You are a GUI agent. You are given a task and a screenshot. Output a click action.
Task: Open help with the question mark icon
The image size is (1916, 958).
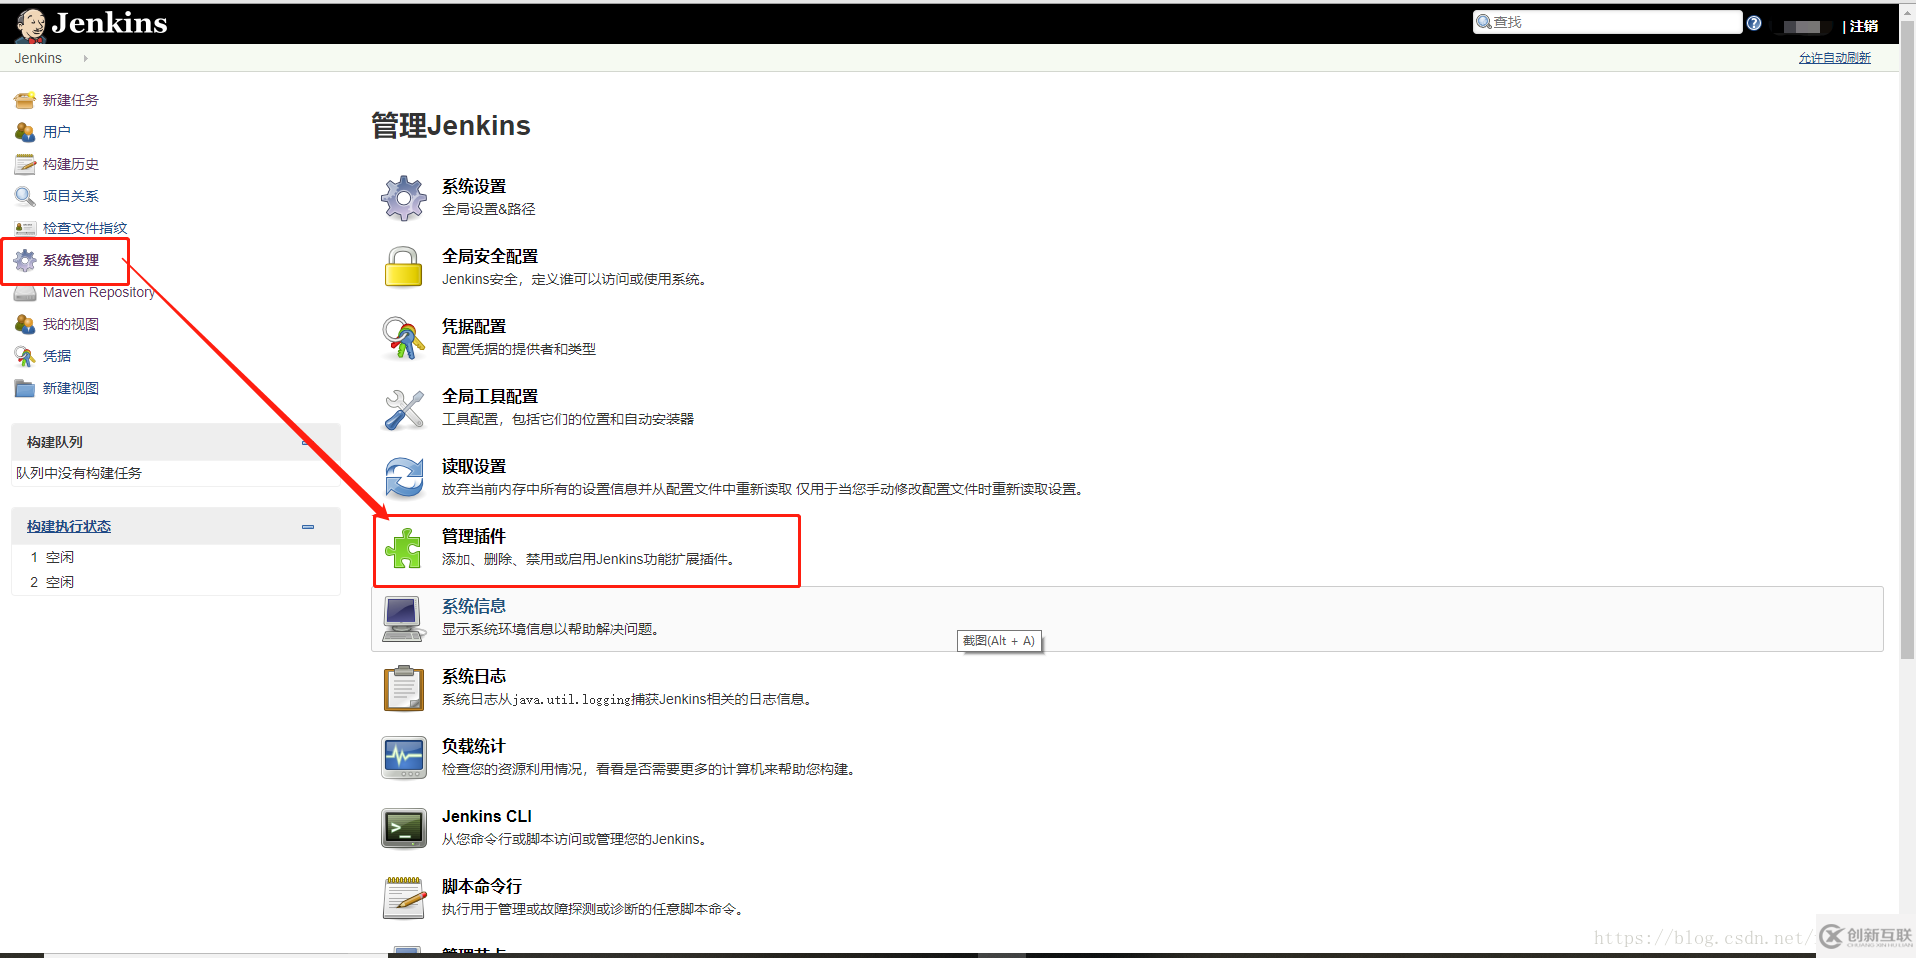tap(1753, 22)
